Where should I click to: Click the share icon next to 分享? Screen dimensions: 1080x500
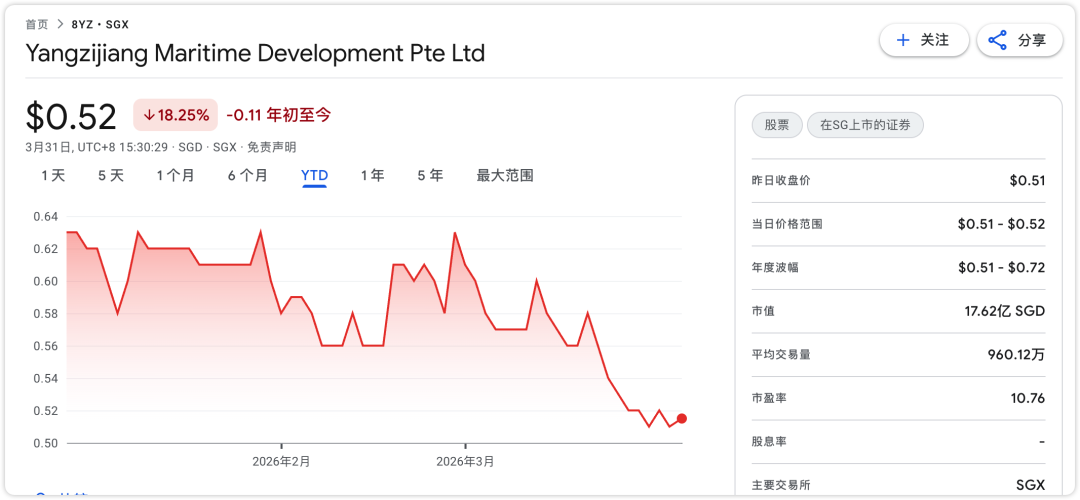coord(997,40)
